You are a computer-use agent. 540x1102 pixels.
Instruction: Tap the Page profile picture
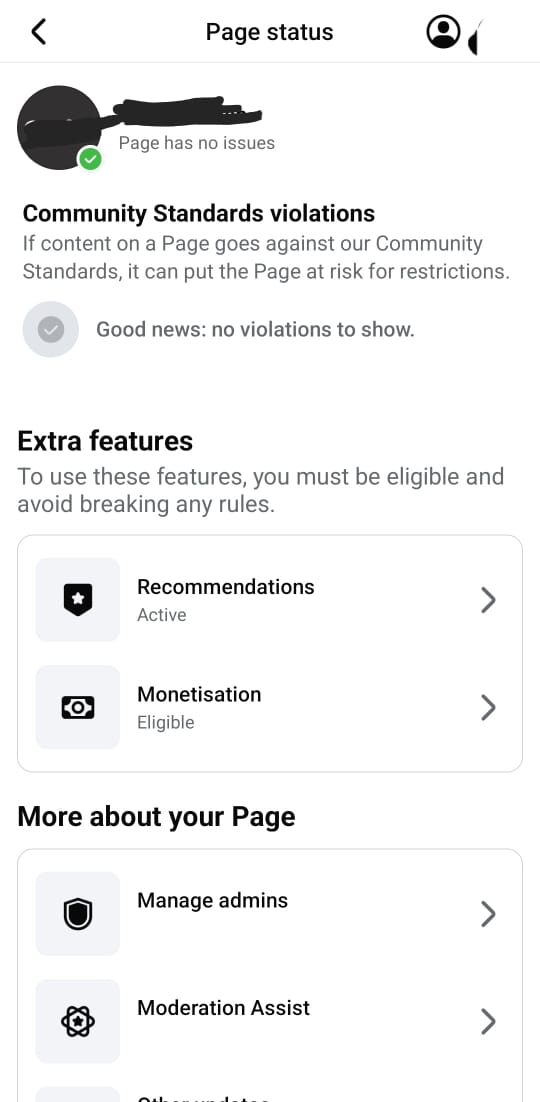59,127
